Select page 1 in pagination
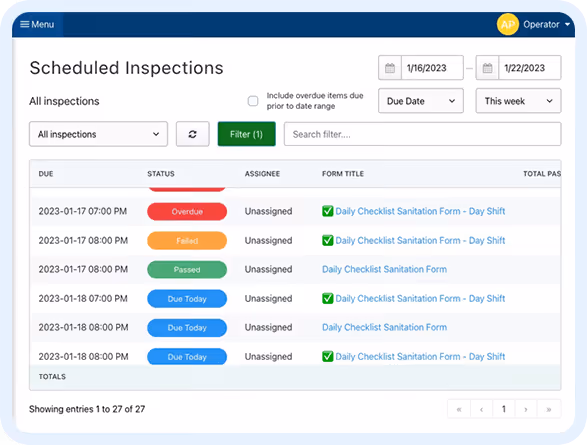587x445 pixels. click(504, 409)
